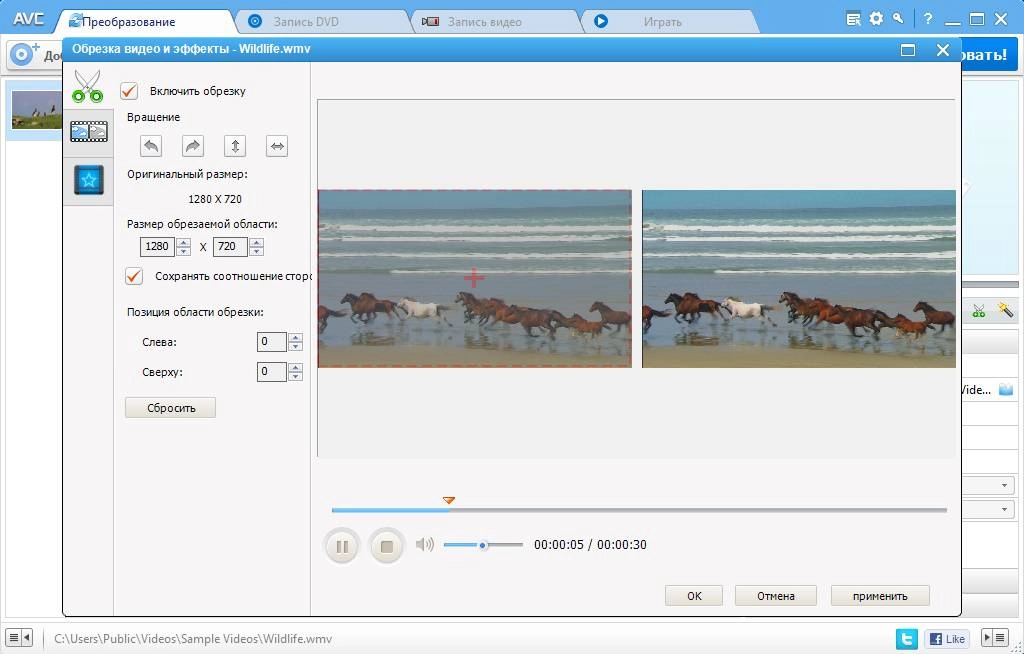Switch to the Играть tab
The image size is (1024, 654).
click(669, 22)
